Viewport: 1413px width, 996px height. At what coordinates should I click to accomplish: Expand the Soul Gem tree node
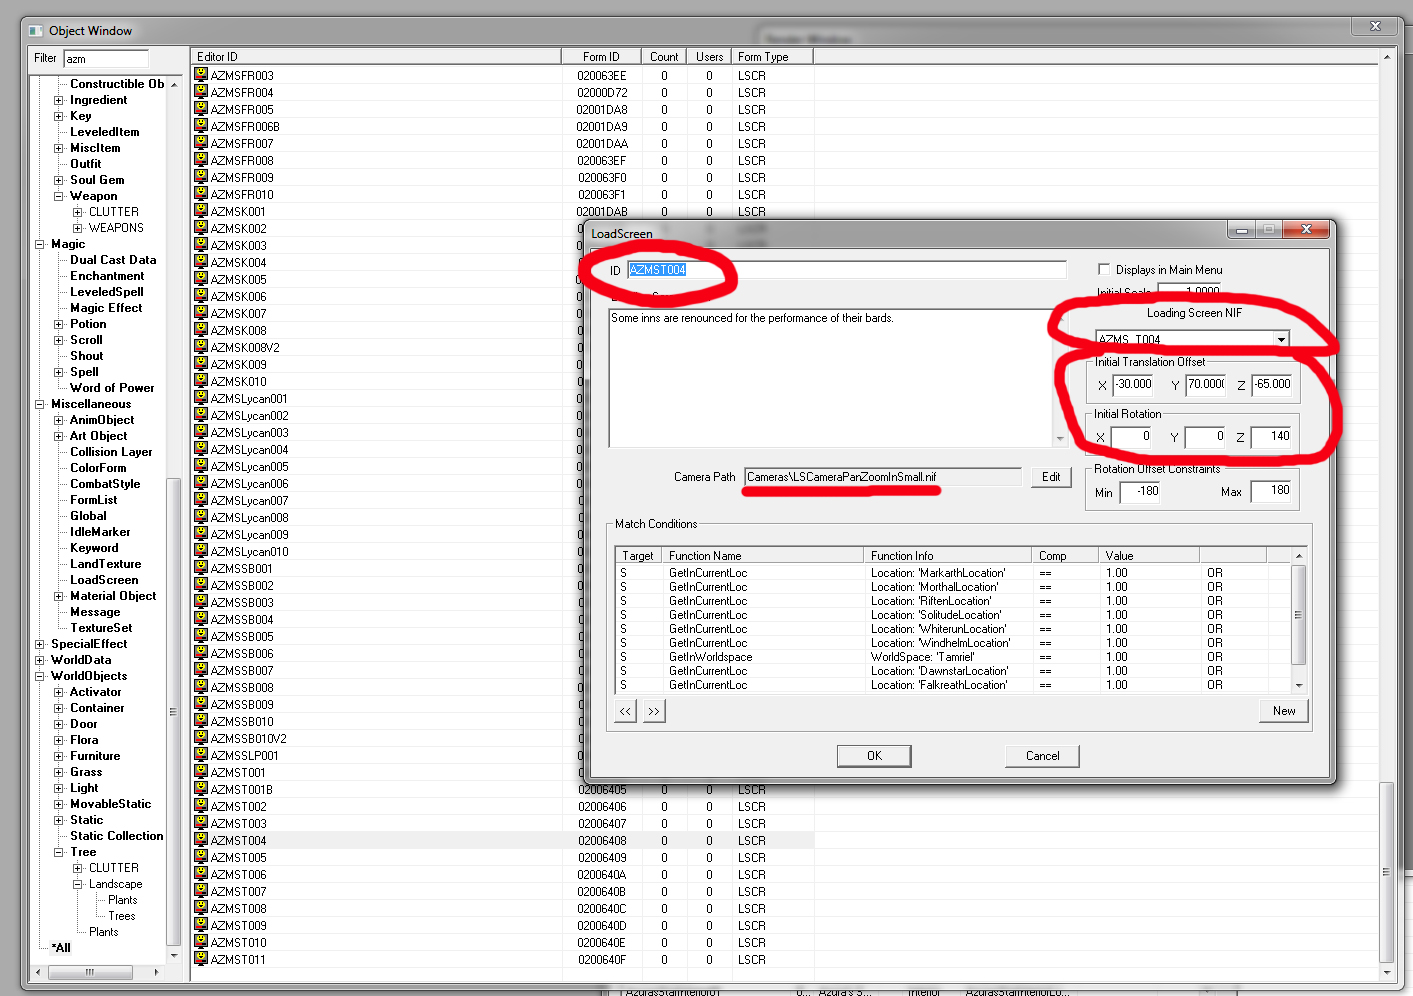[59, 180]
